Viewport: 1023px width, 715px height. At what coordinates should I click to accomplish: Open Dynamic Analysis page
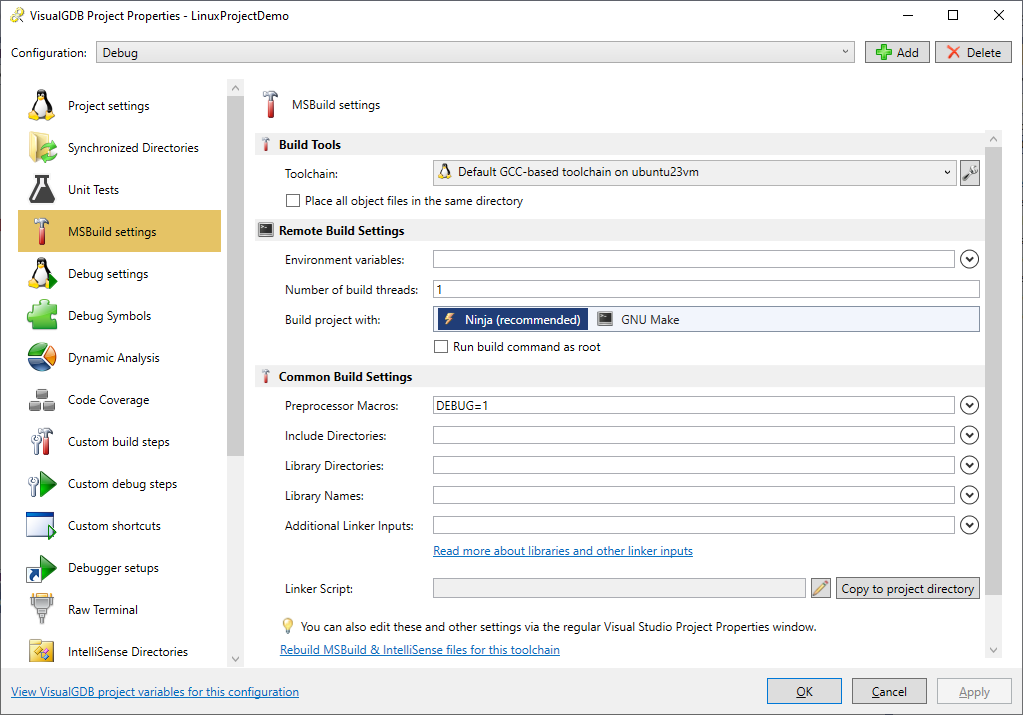(x=119, y=358)
